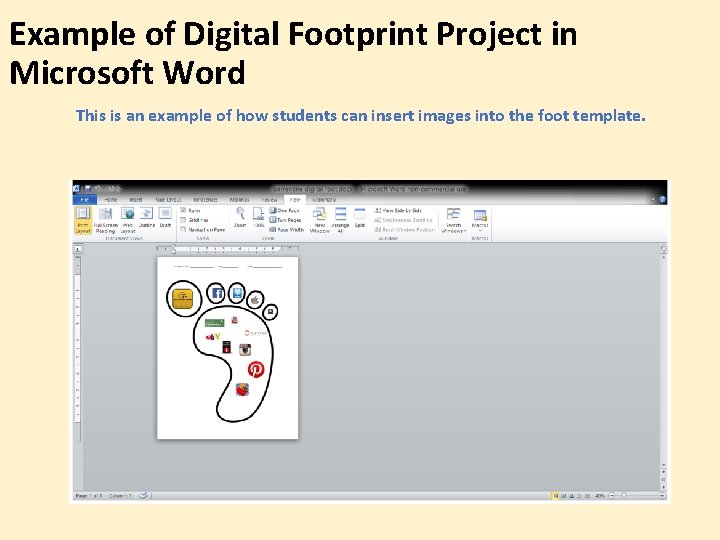Image resolution: width=720 pixels, height=540 pixels.
Task: Switch to Outline view
Action: point(146,218)
